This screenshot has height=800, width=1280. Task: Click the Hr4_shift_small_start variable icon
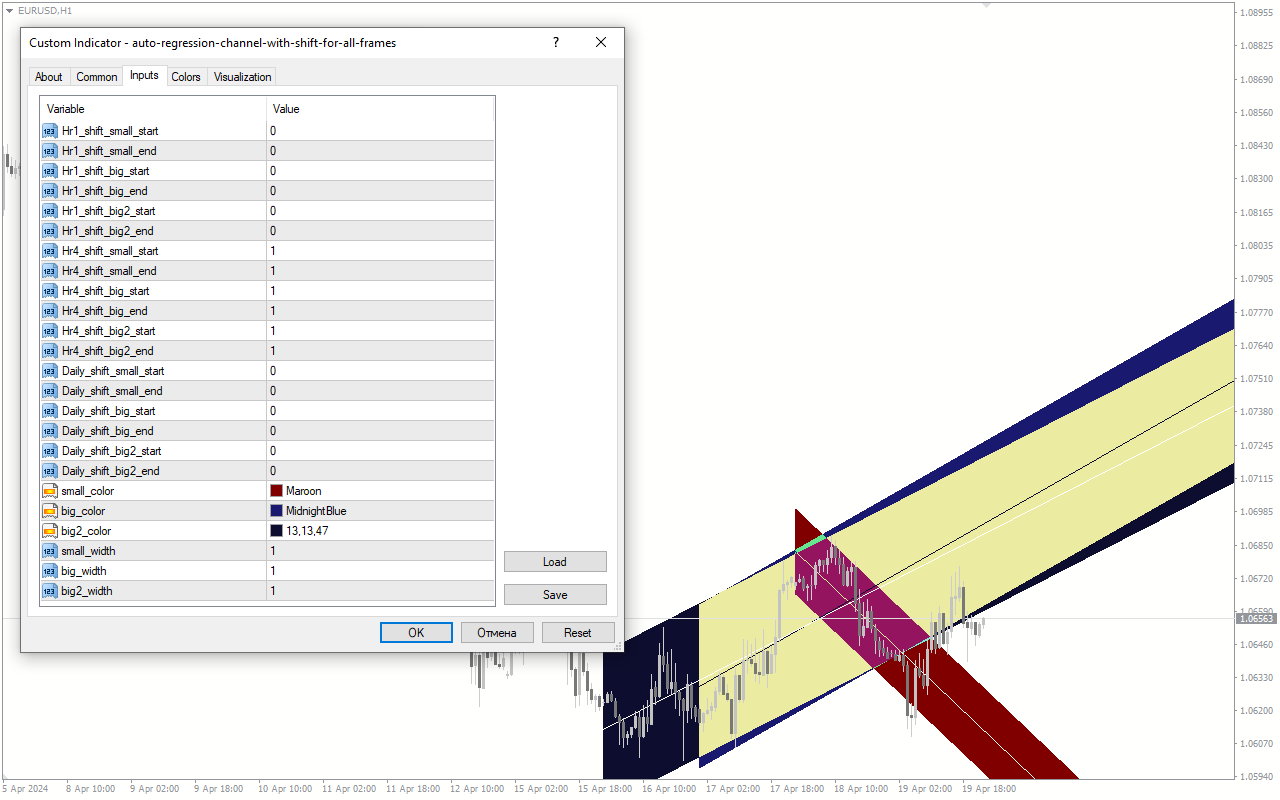[50, 251]
